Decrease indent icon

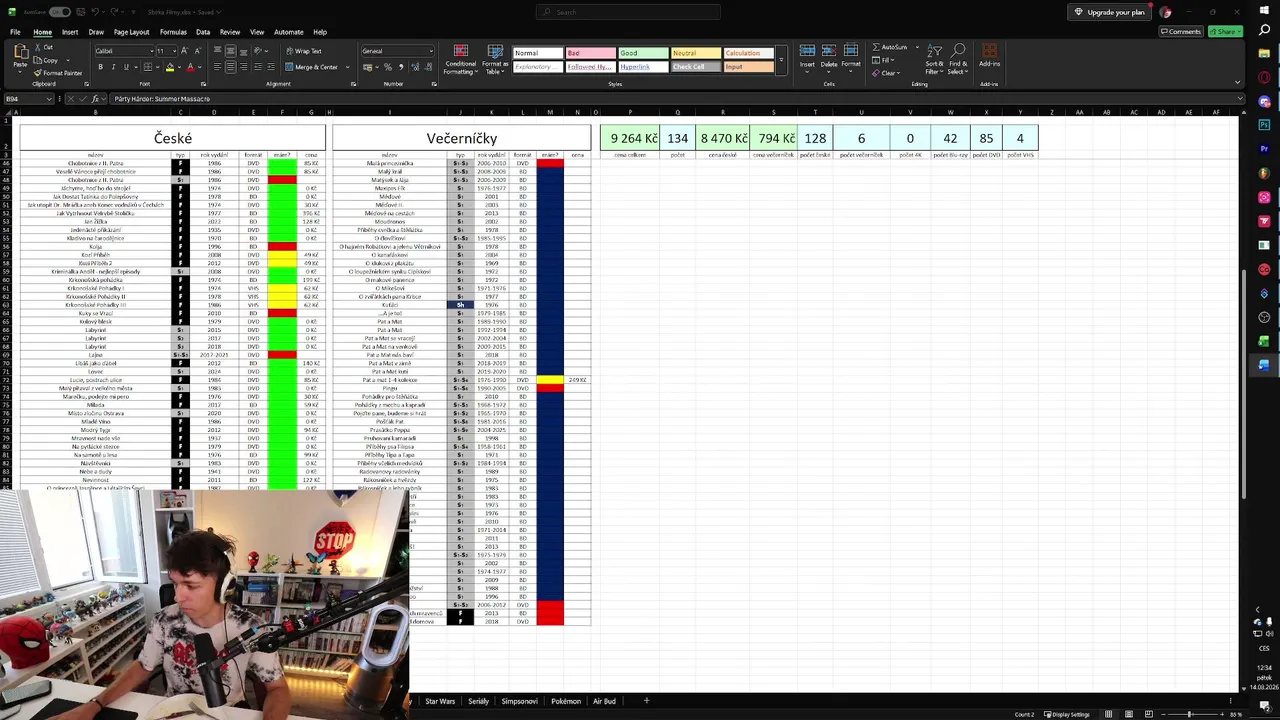click(259, 67)
